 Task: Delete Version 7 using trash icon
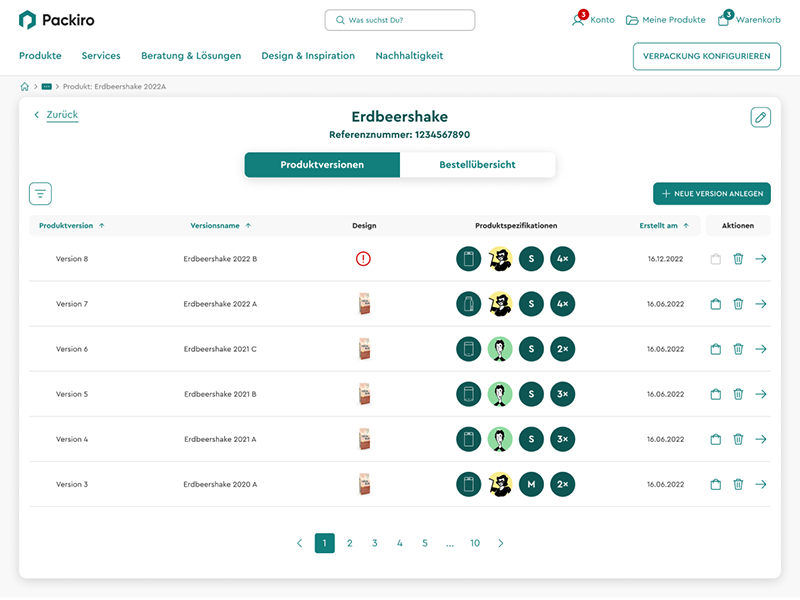738,304
